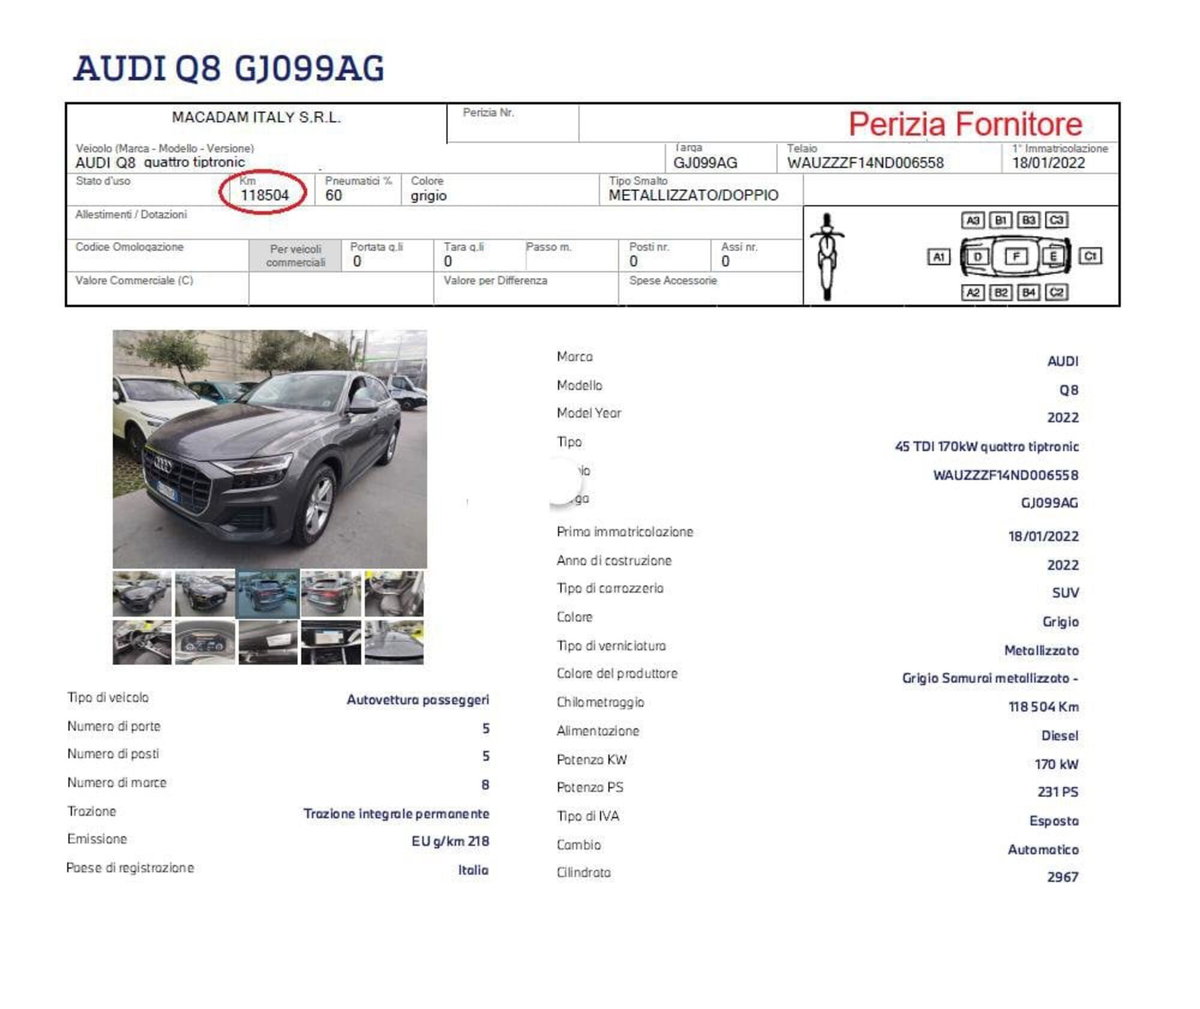Click the Km value '118504'
This screenshot has height=1009, width=1200.
264,196
